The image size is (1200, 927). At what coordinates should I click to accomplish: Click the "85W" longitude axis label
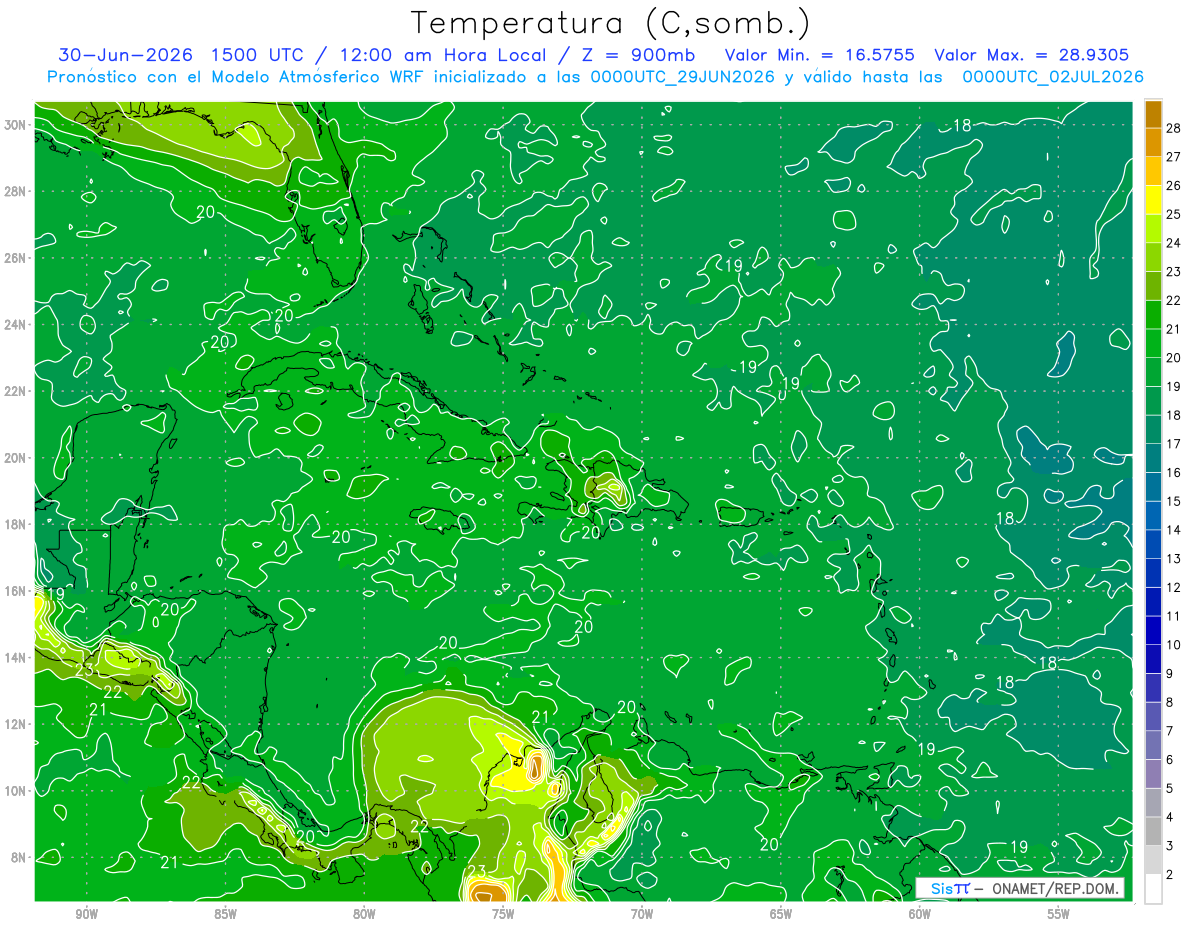[x=225, y=914]
